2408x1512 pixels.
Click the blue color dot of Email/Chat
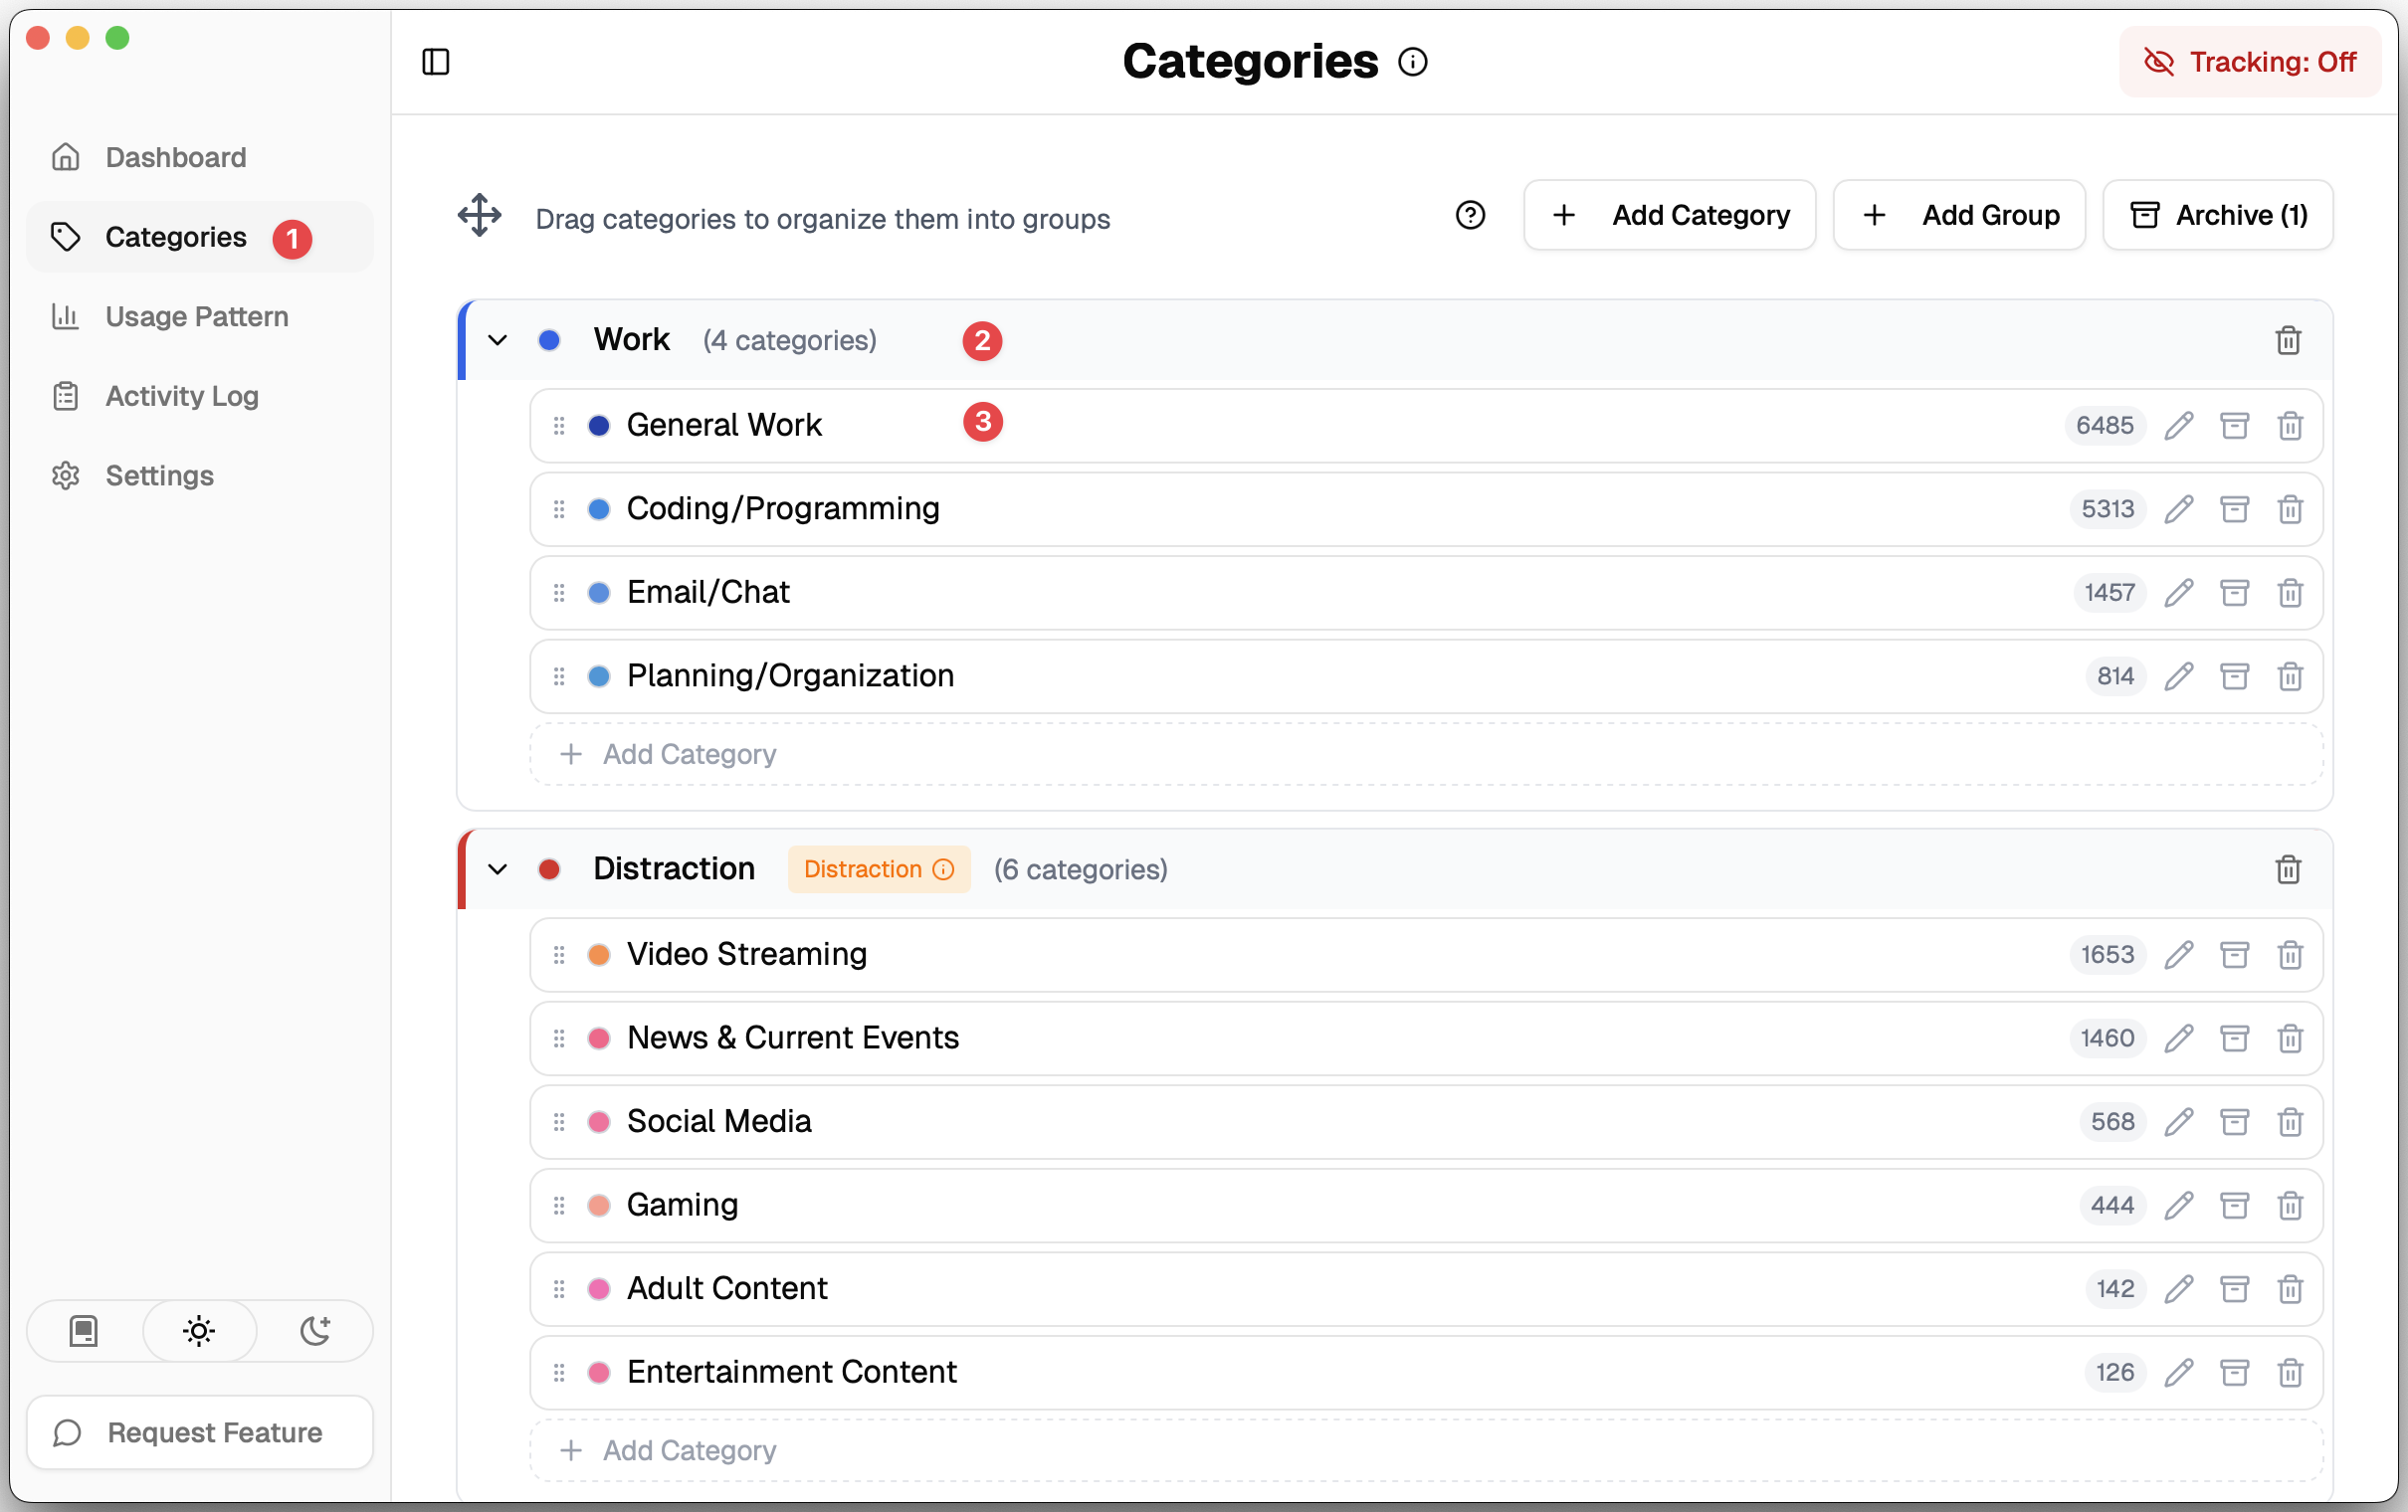pos(600,592)
